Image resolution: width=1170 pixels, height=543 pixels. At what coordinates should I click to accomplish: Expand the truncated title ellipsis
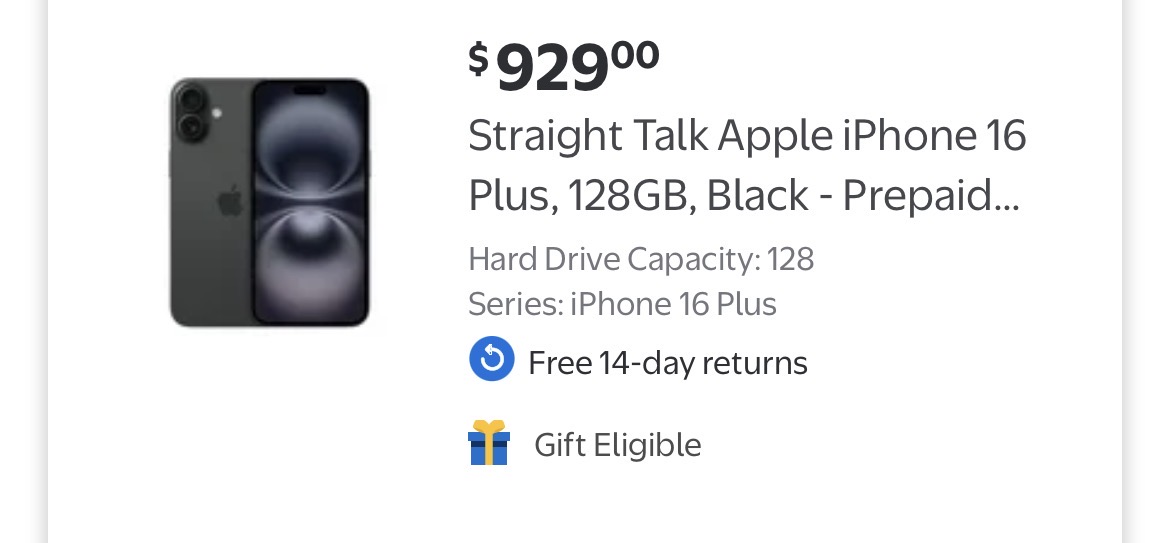(x=1009, y=200)
